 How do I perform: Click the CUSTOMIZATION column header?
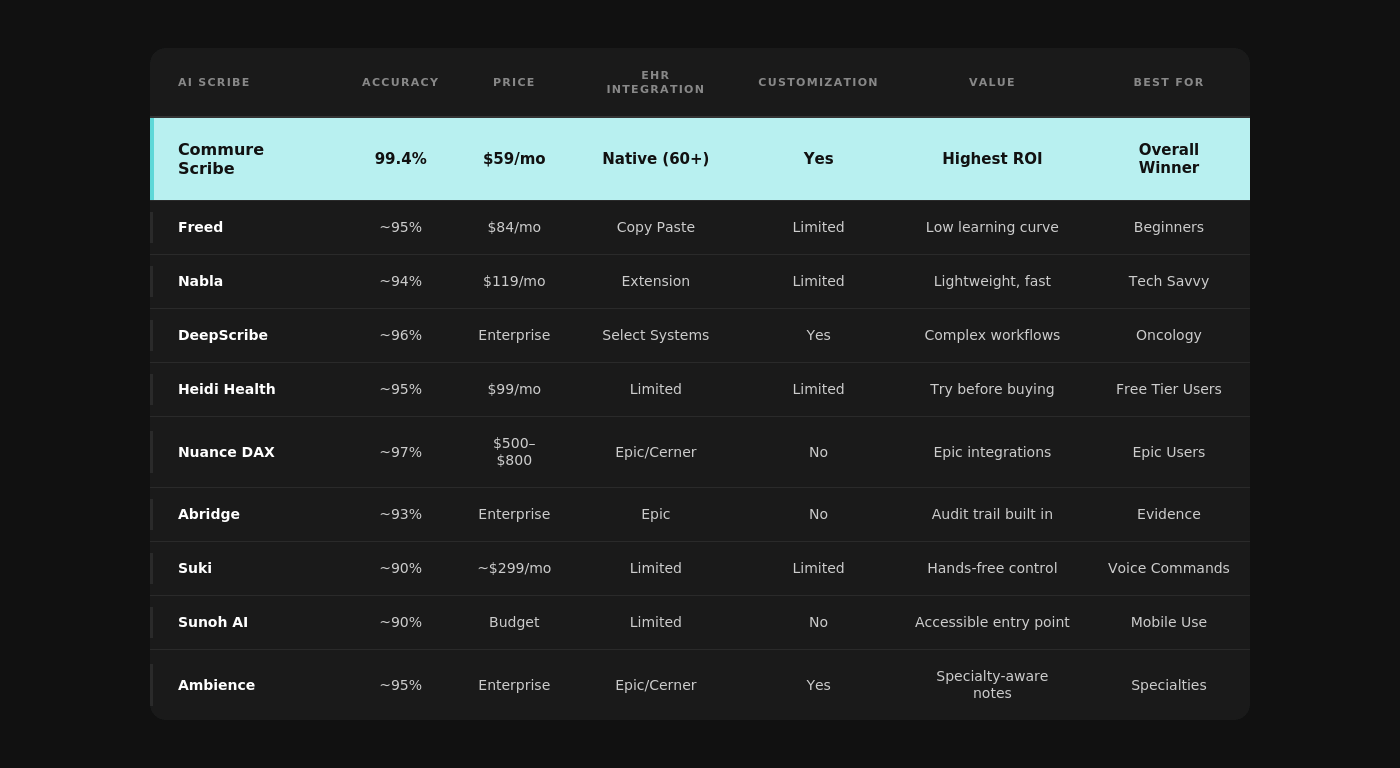[818, 82]
